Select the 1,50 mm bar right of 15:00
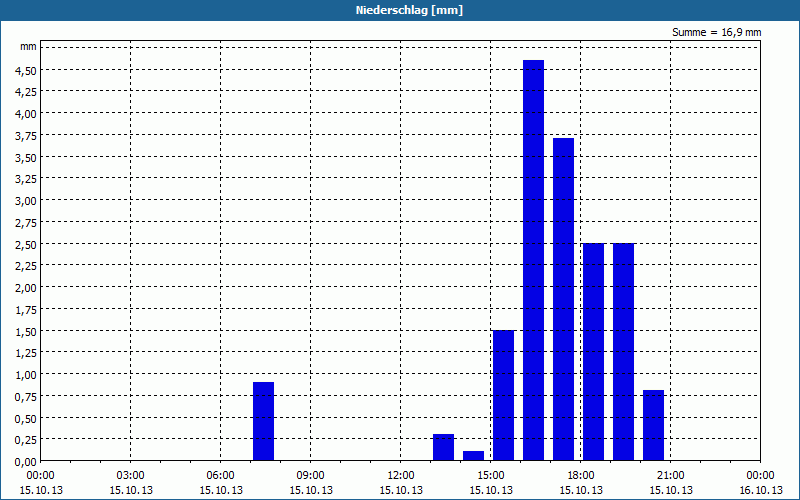The height and width of the screenshot is (500, 800). 503,395
